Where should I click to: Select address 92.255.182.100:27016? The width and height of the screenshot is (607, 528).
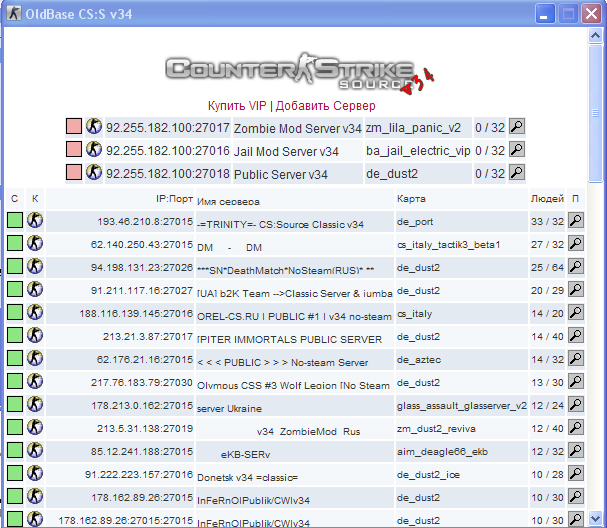[x=168, y=151]
